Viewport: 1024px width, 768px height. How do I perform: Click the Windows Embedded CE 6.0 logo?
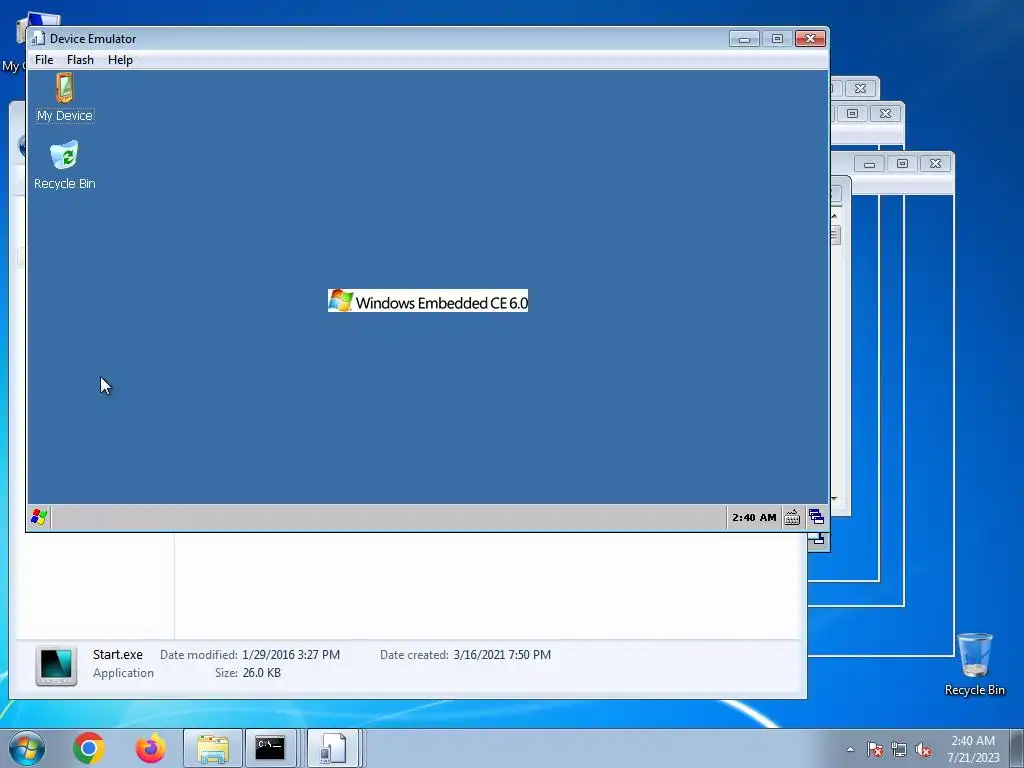tap(428, 301)
